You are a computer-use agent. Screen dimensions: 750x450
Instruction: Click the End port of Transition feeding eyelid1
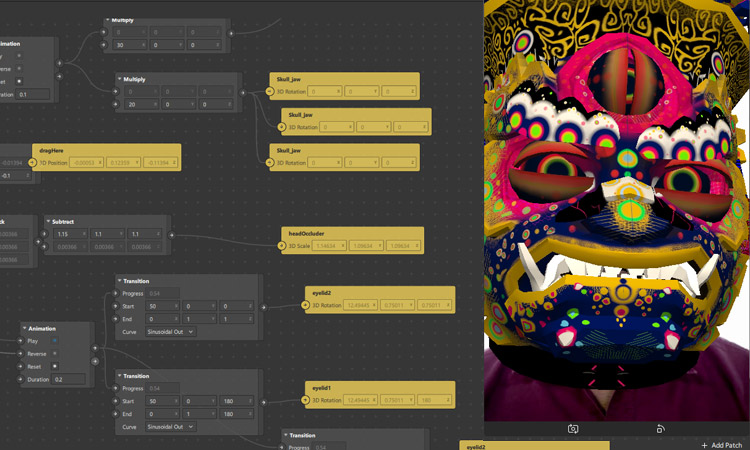(115, 414)
